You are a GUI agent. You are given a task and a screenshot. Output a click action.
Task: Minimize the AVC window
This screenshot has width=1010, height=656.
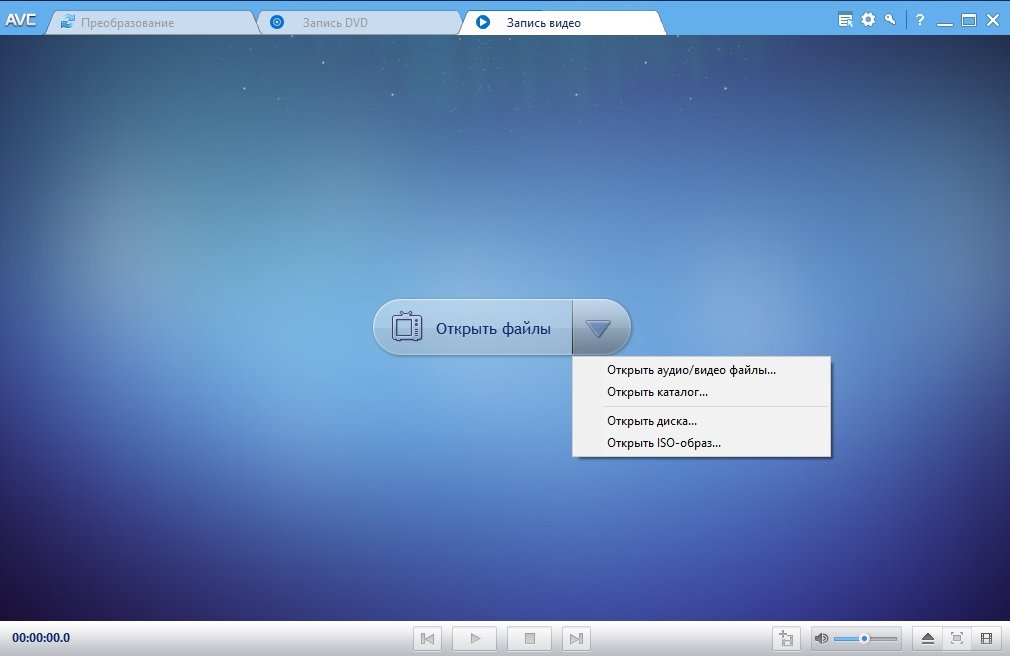(944, 24)
